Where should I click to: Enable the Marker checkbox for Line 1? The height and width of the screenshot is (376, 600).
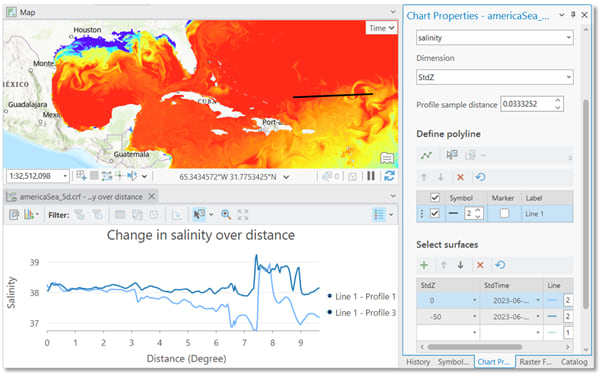(x=504, y=213)
